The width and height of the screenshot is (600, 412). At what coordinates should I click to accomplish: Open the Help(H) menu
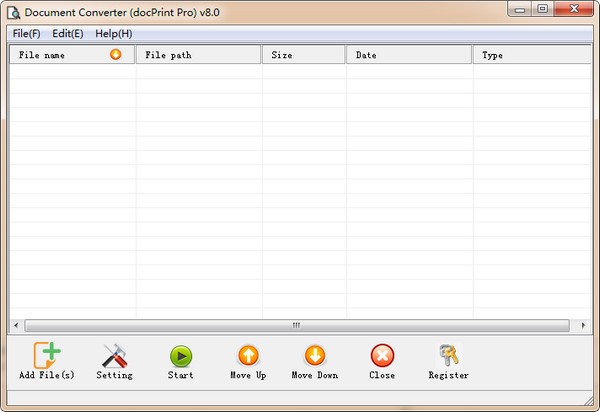click(113, 33)
